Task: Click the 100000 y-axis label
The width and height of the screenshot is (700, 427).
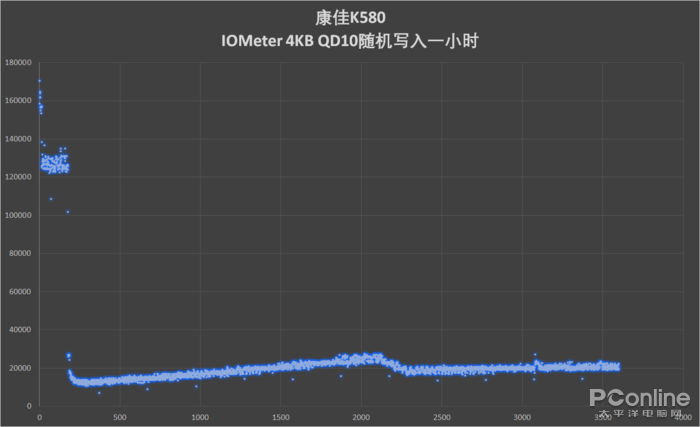Action: (20, 215)
